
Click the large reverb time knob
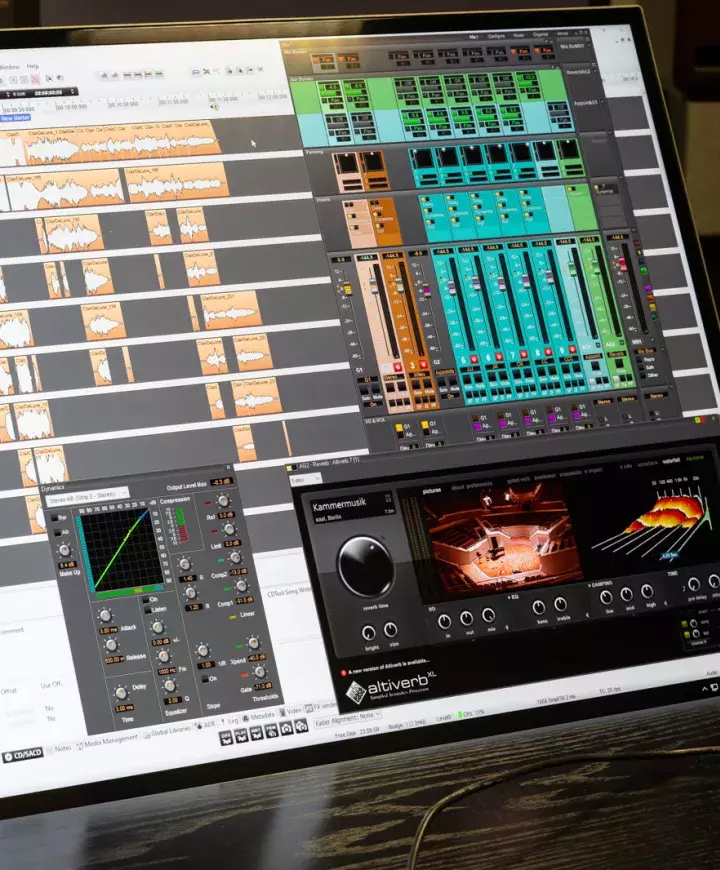[366, 566]
